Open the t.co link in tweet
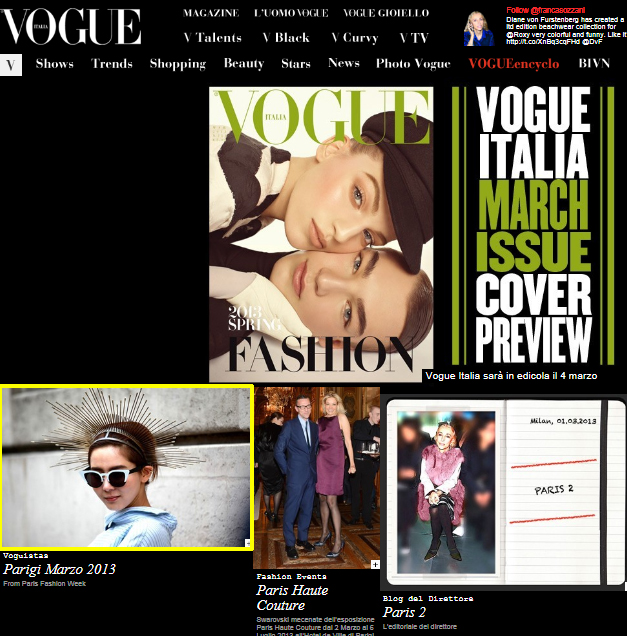The image size is (627, 636). [x=543, y=41]
